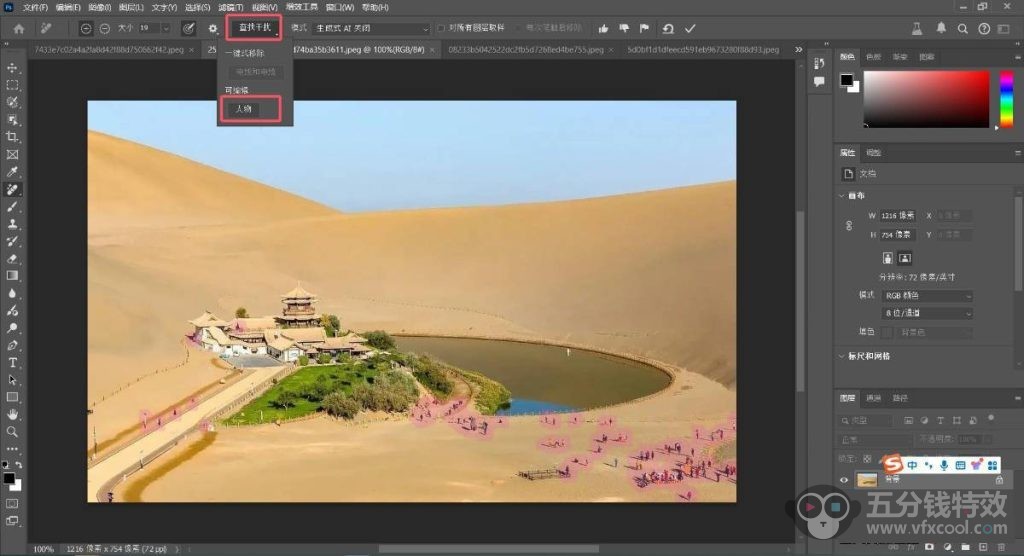
Task: Click the undo reset arrow icon
Action: coord(668,29)
